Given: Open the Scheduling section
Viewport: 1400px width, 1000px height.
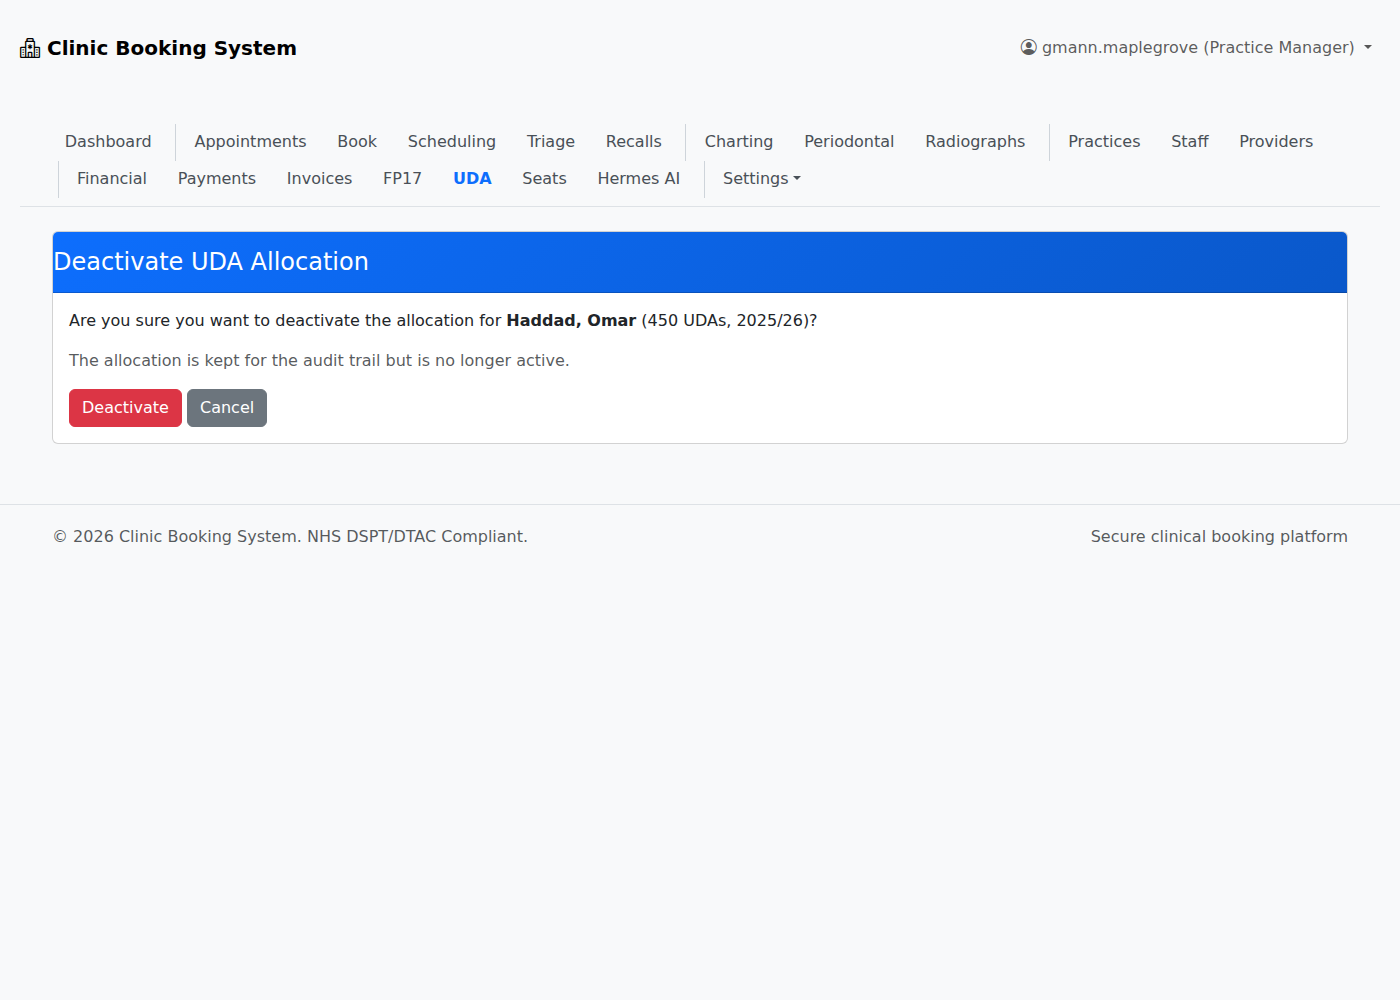Looking at the screenshot, I should click(x=451, y=141).
